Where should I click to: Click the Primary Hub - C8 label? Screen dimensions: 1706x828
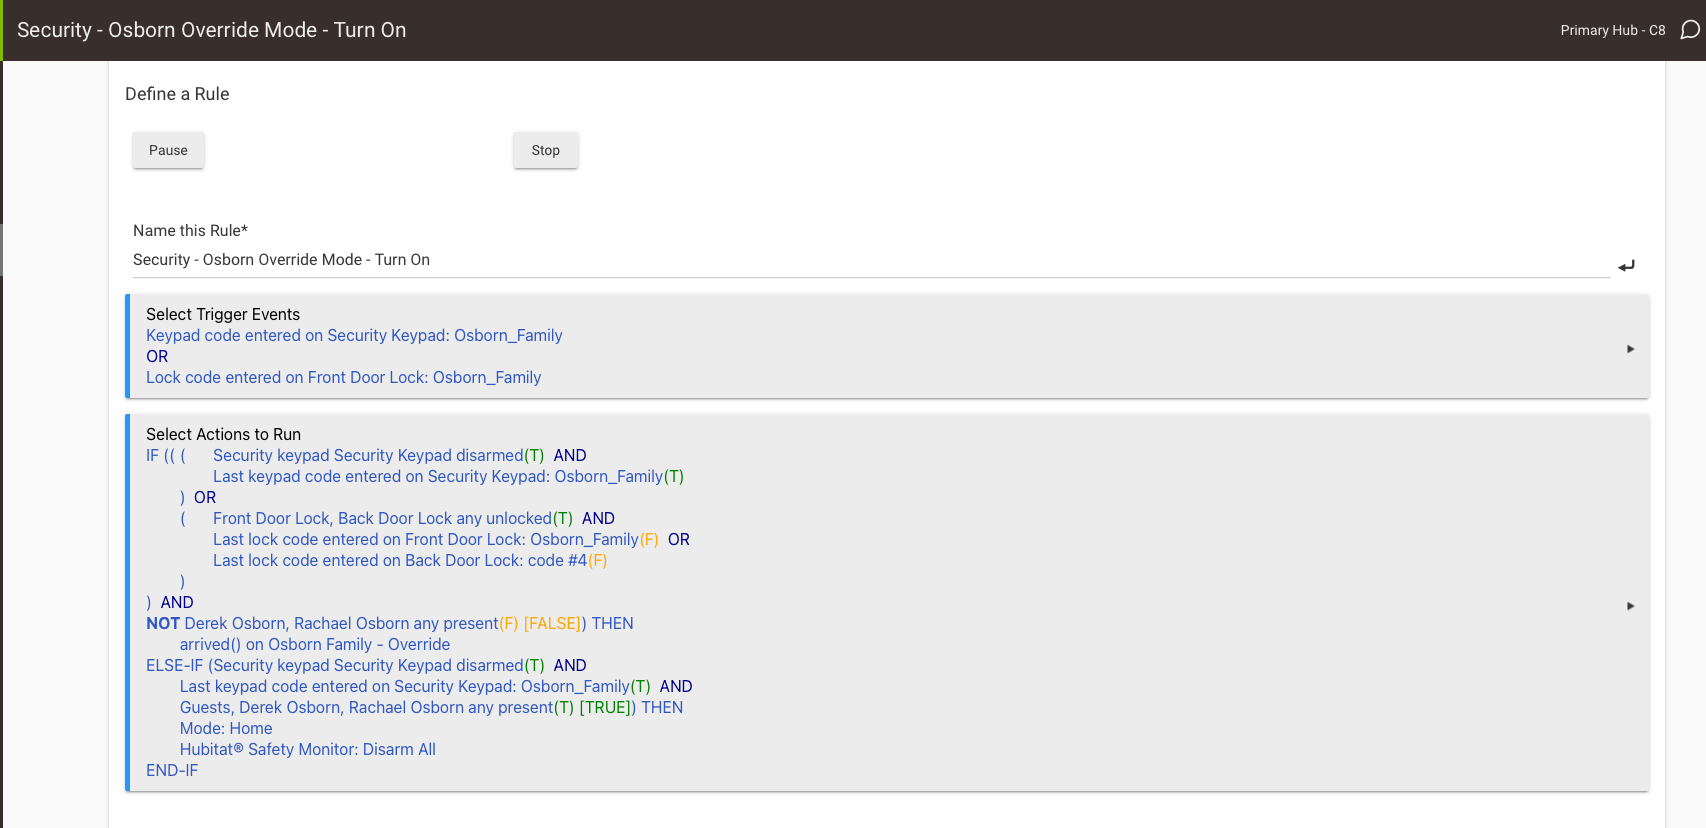pyautogui.click(x=1612, y=30)
